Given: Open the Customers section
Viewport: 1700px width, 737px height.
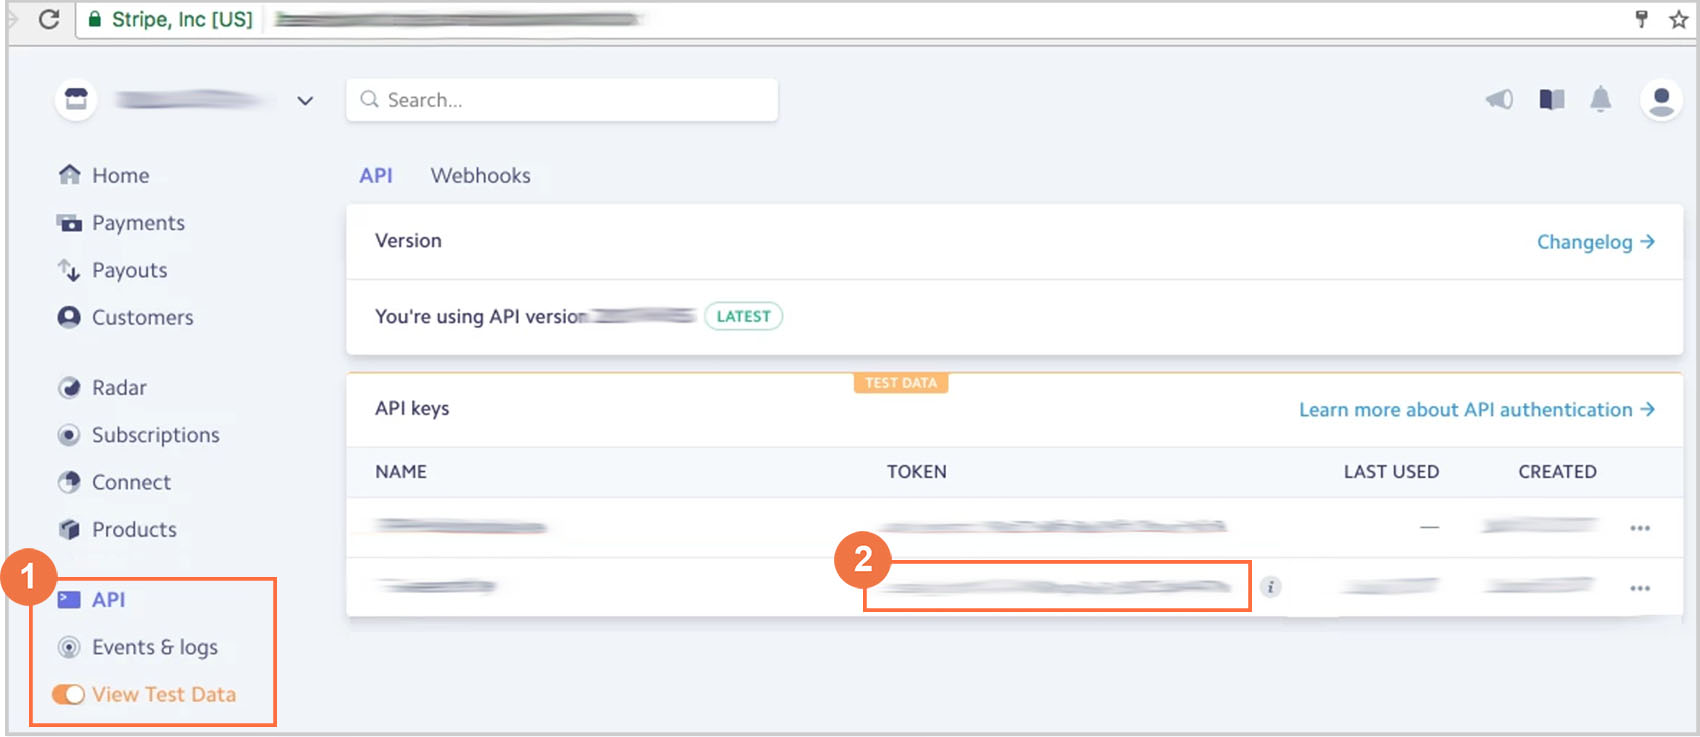Looking at the screenshot, I should (x=125, y=317).
